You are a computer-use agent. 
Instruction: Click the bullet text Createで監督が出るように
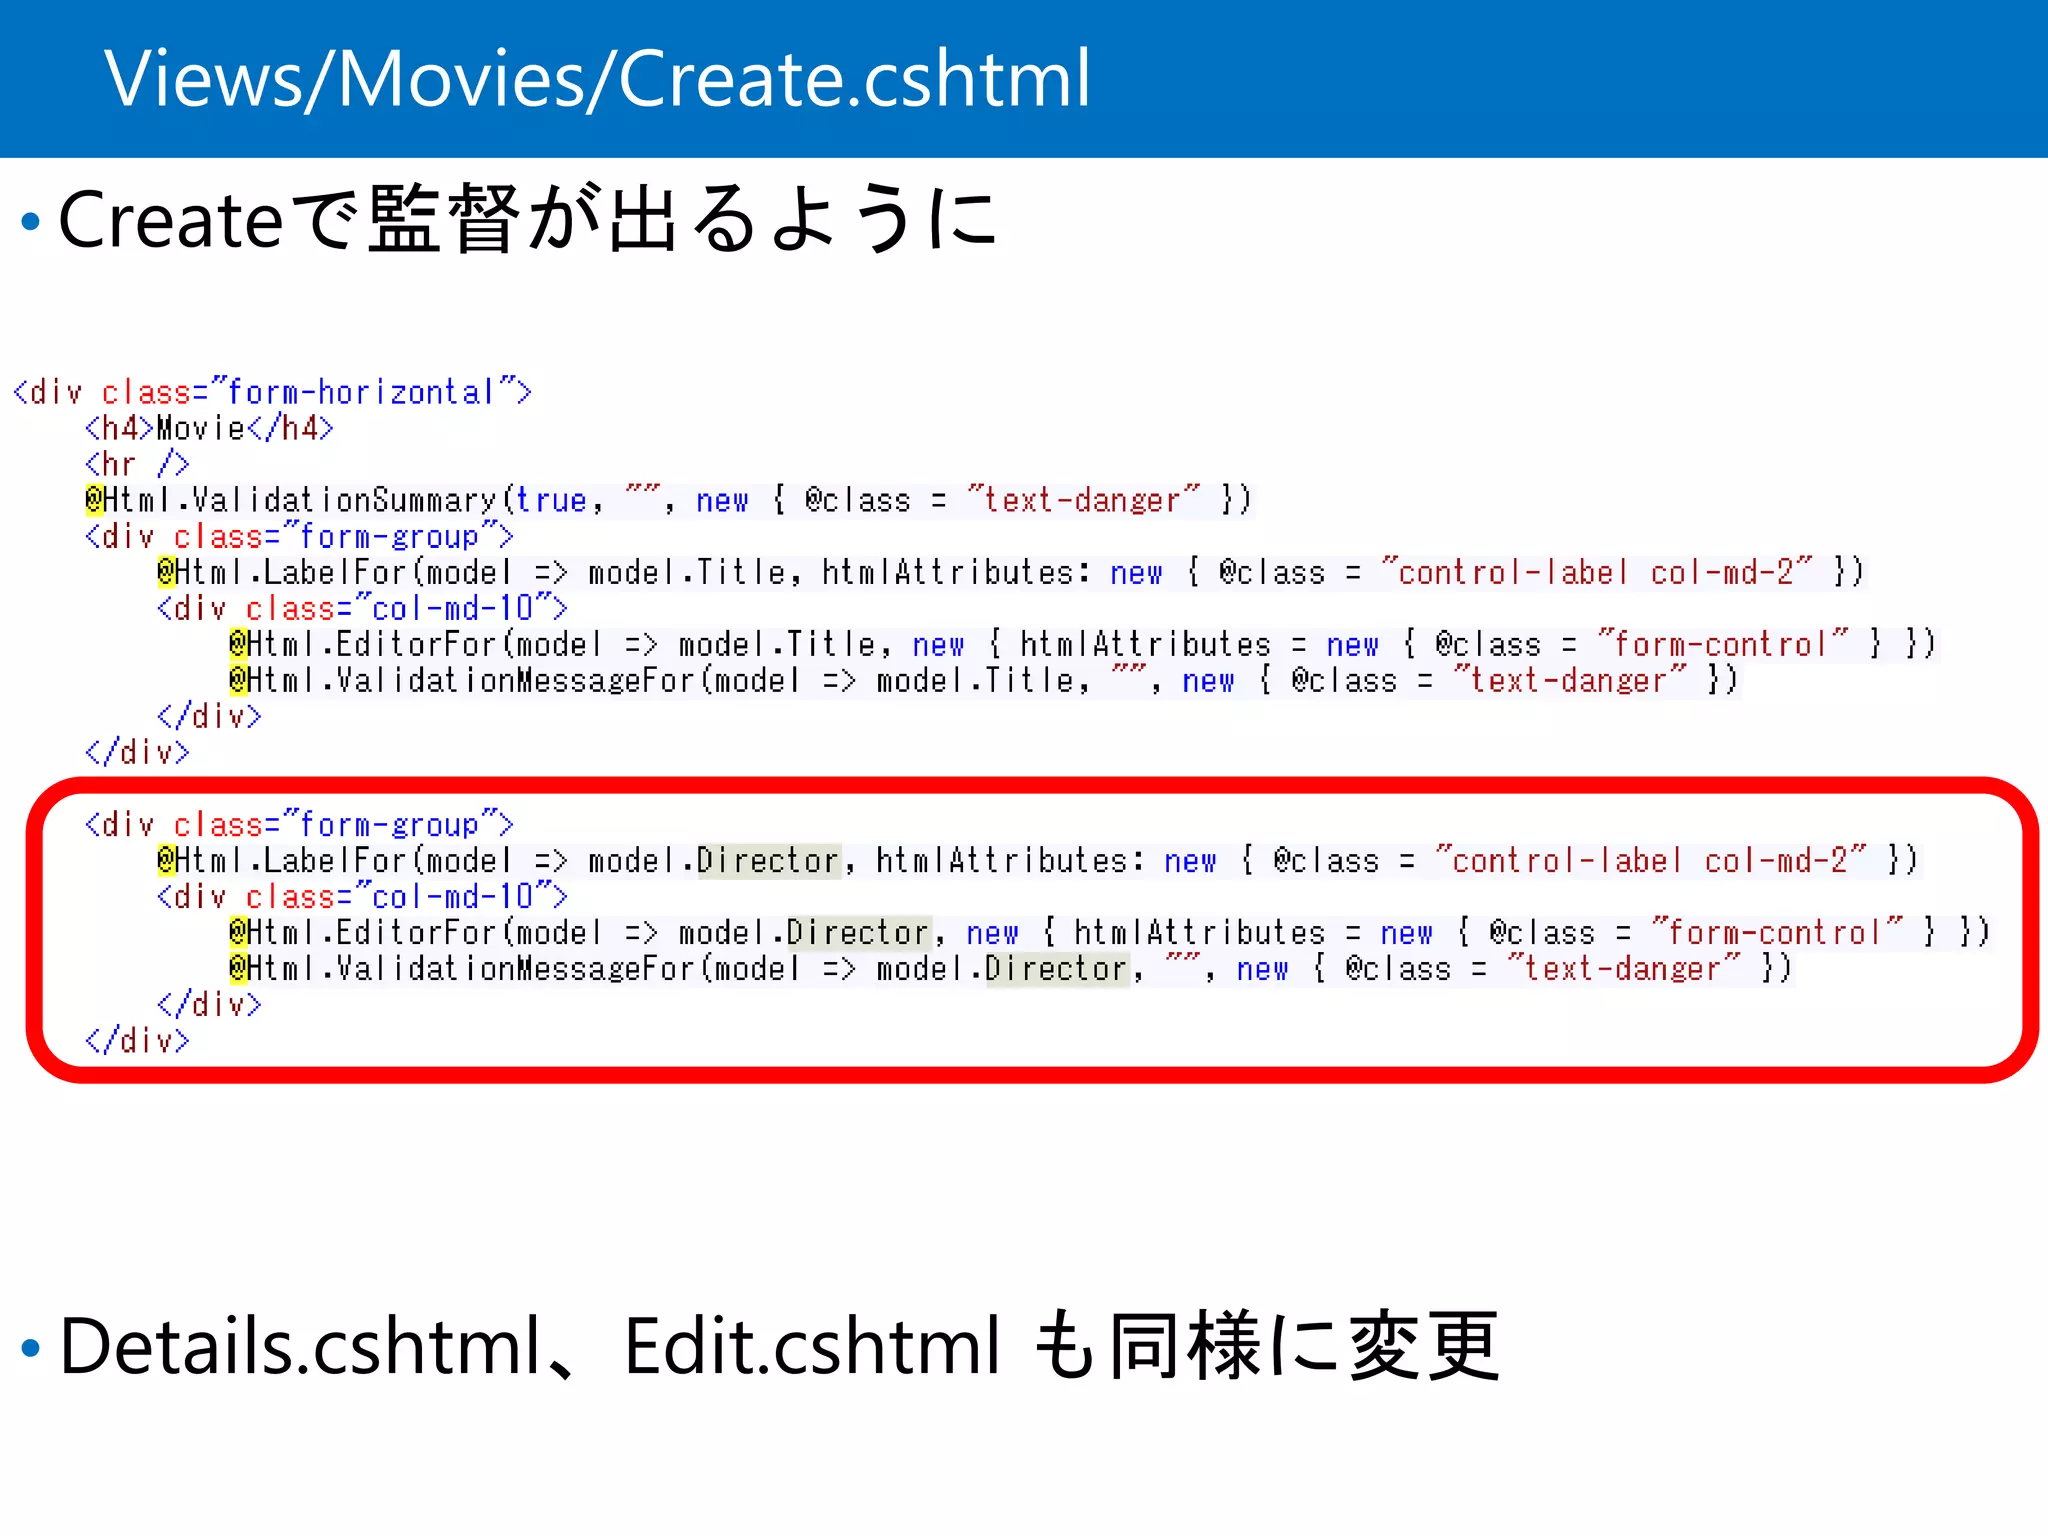click(527, 218)
